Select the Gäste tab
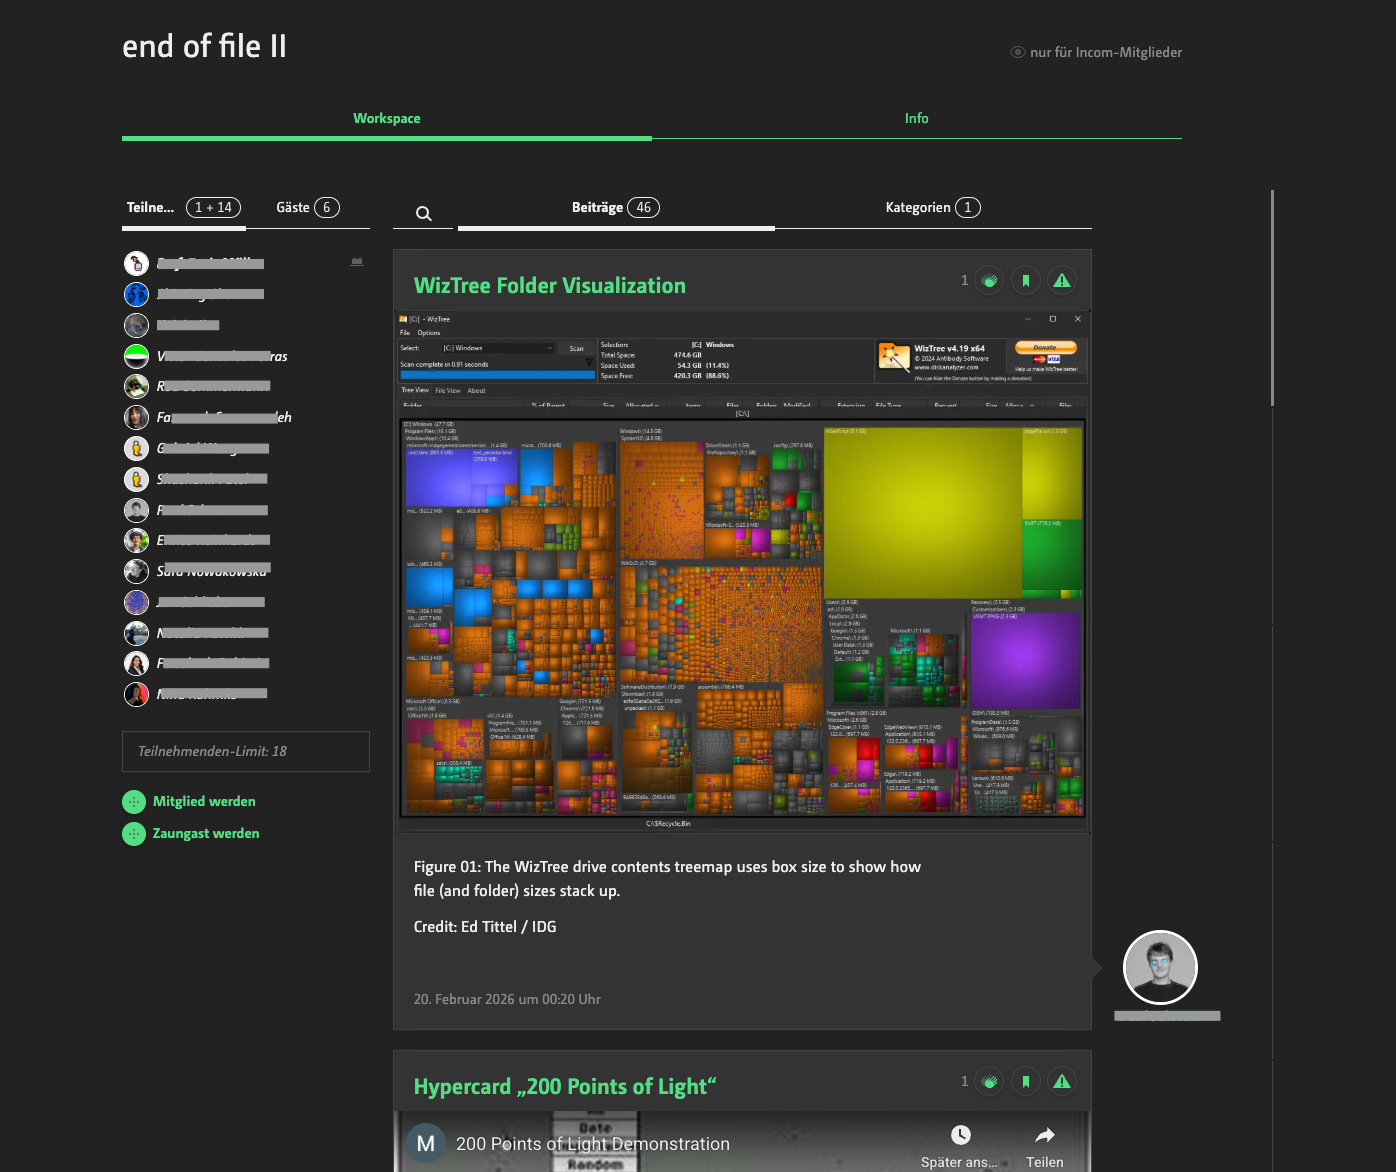Screen dimensions: 1396x1172 tap(308, 208)
